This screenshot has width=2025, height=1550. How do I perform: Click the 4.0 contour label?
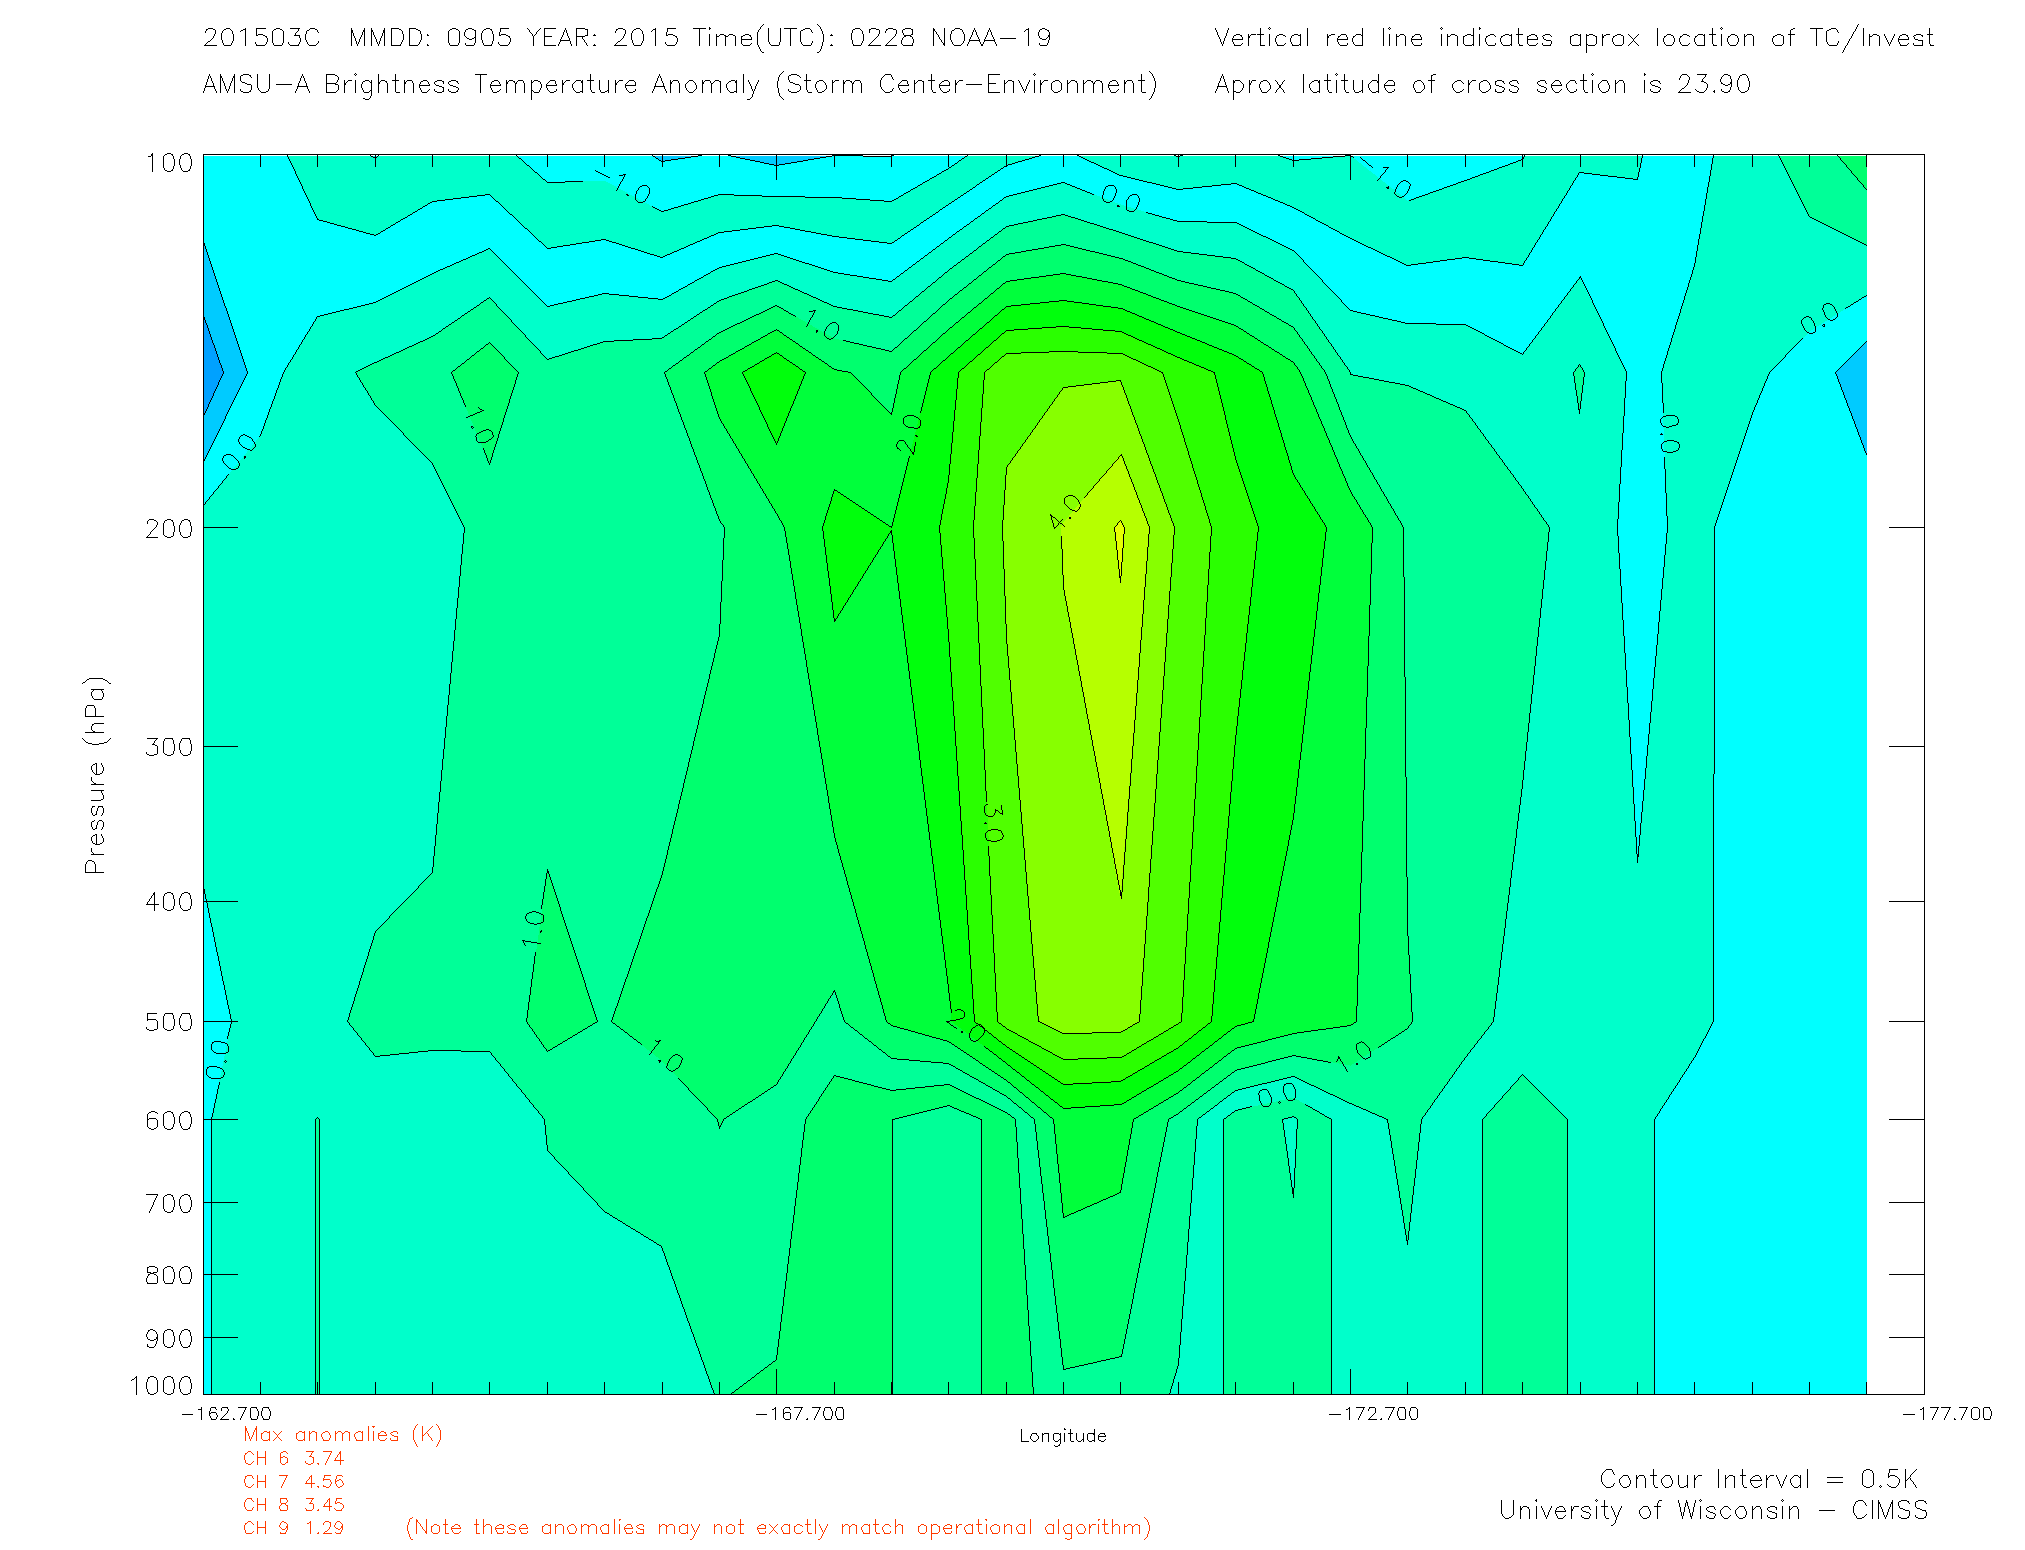[x=1065, y=512]
